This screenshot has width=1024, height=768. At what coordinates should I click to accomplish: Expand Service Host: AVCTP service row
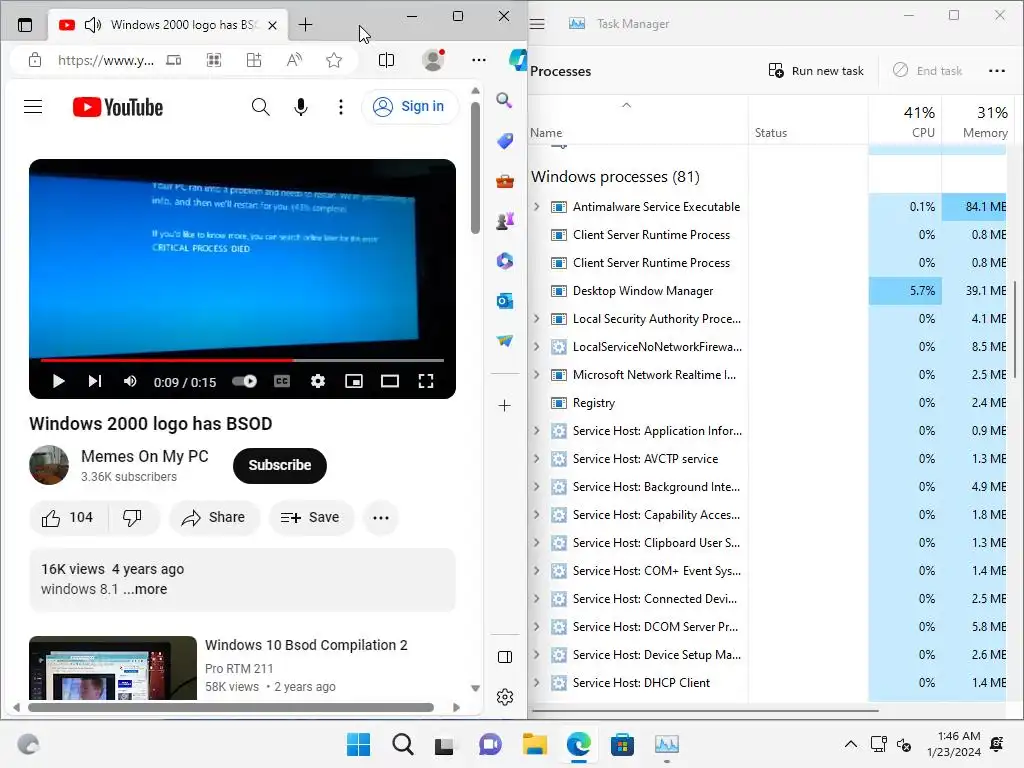coord(537,459)
